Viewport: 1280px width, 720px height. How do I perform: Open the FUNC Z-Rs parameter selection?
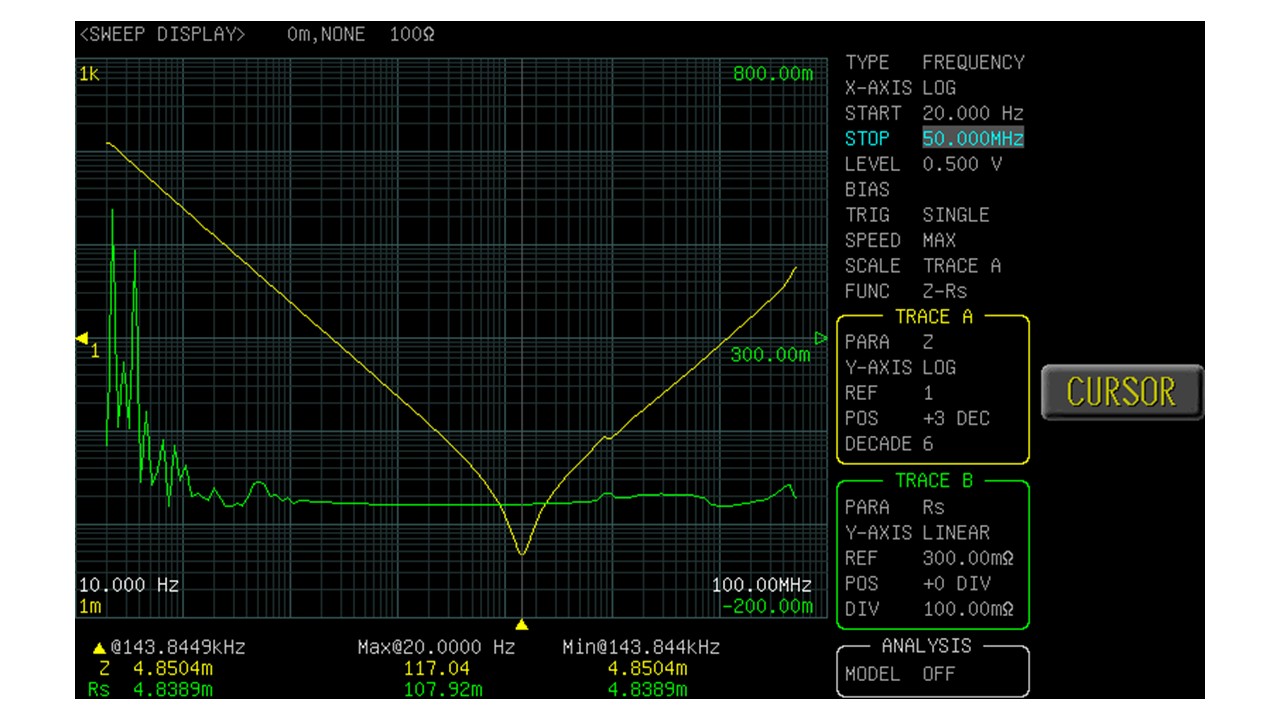(944, 291)
